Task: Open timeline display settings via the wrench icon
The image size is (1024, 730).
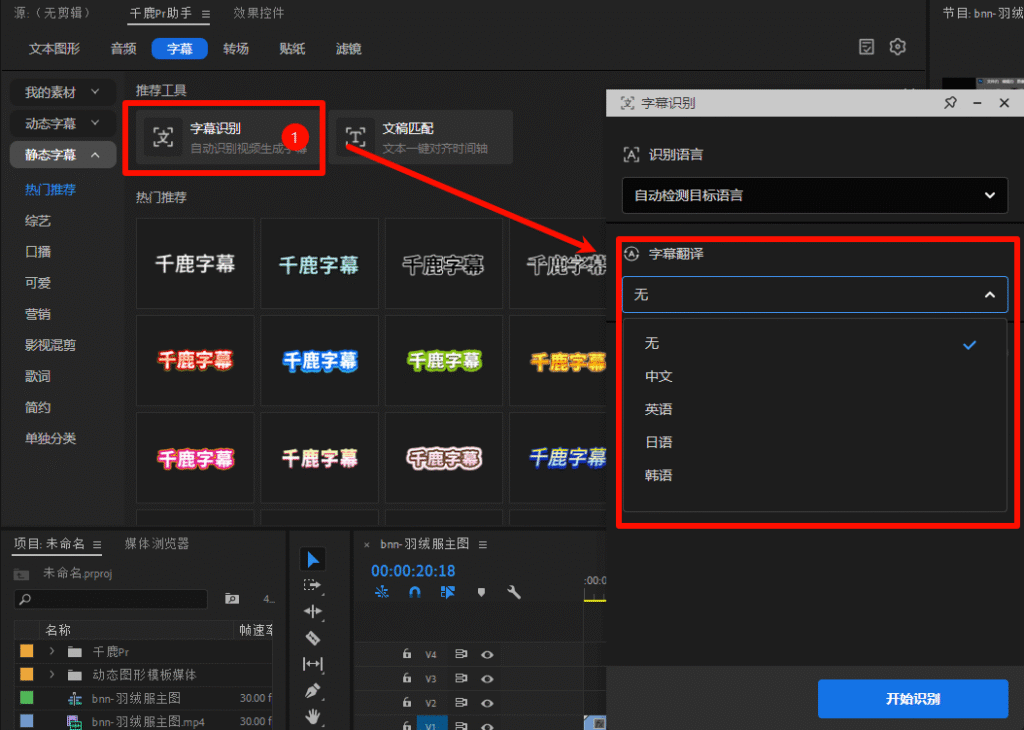Action: coord(514,592)
